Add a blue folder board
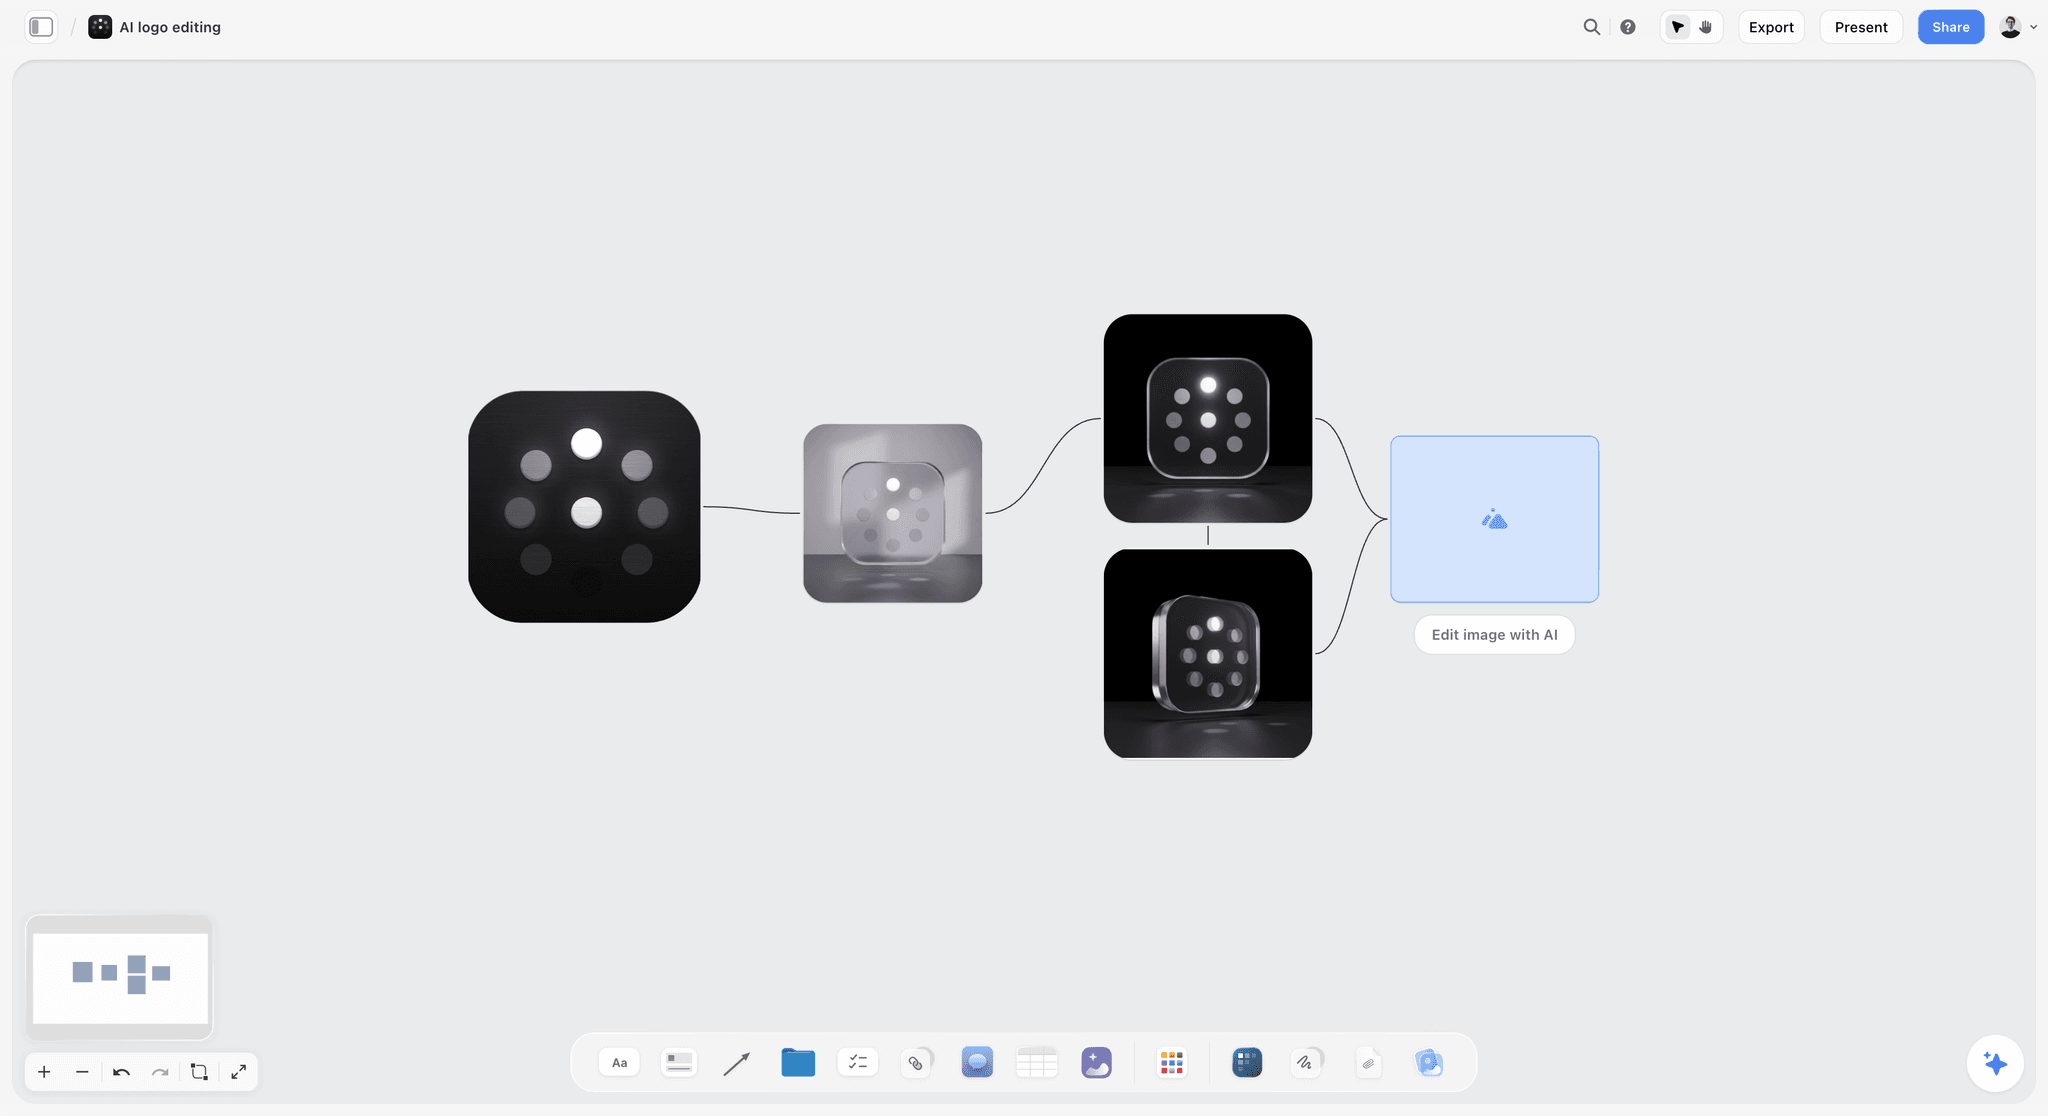The image size is (2048, 1116). click(x=798, y=1062)
